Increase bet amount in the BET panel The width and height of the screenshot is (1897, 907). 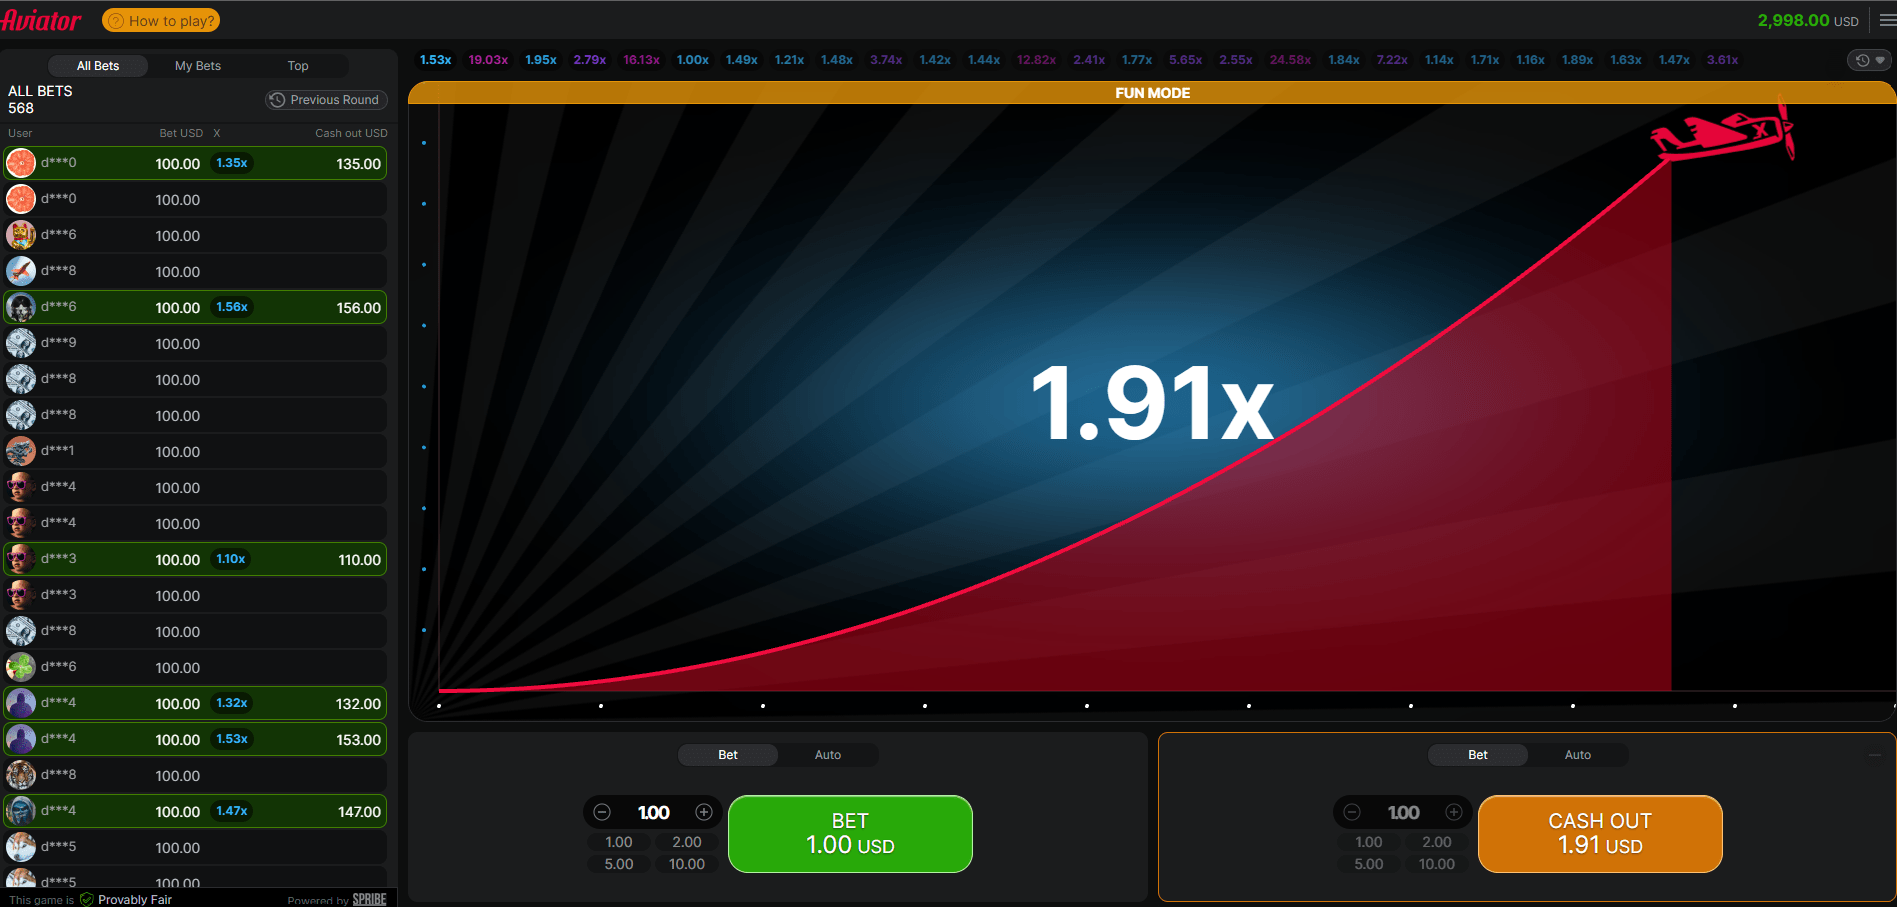point(704,812)
